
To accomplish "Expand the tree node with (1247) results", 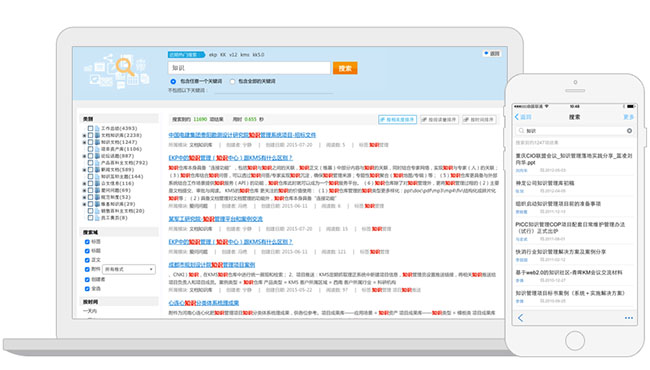I will coord(85,143).
